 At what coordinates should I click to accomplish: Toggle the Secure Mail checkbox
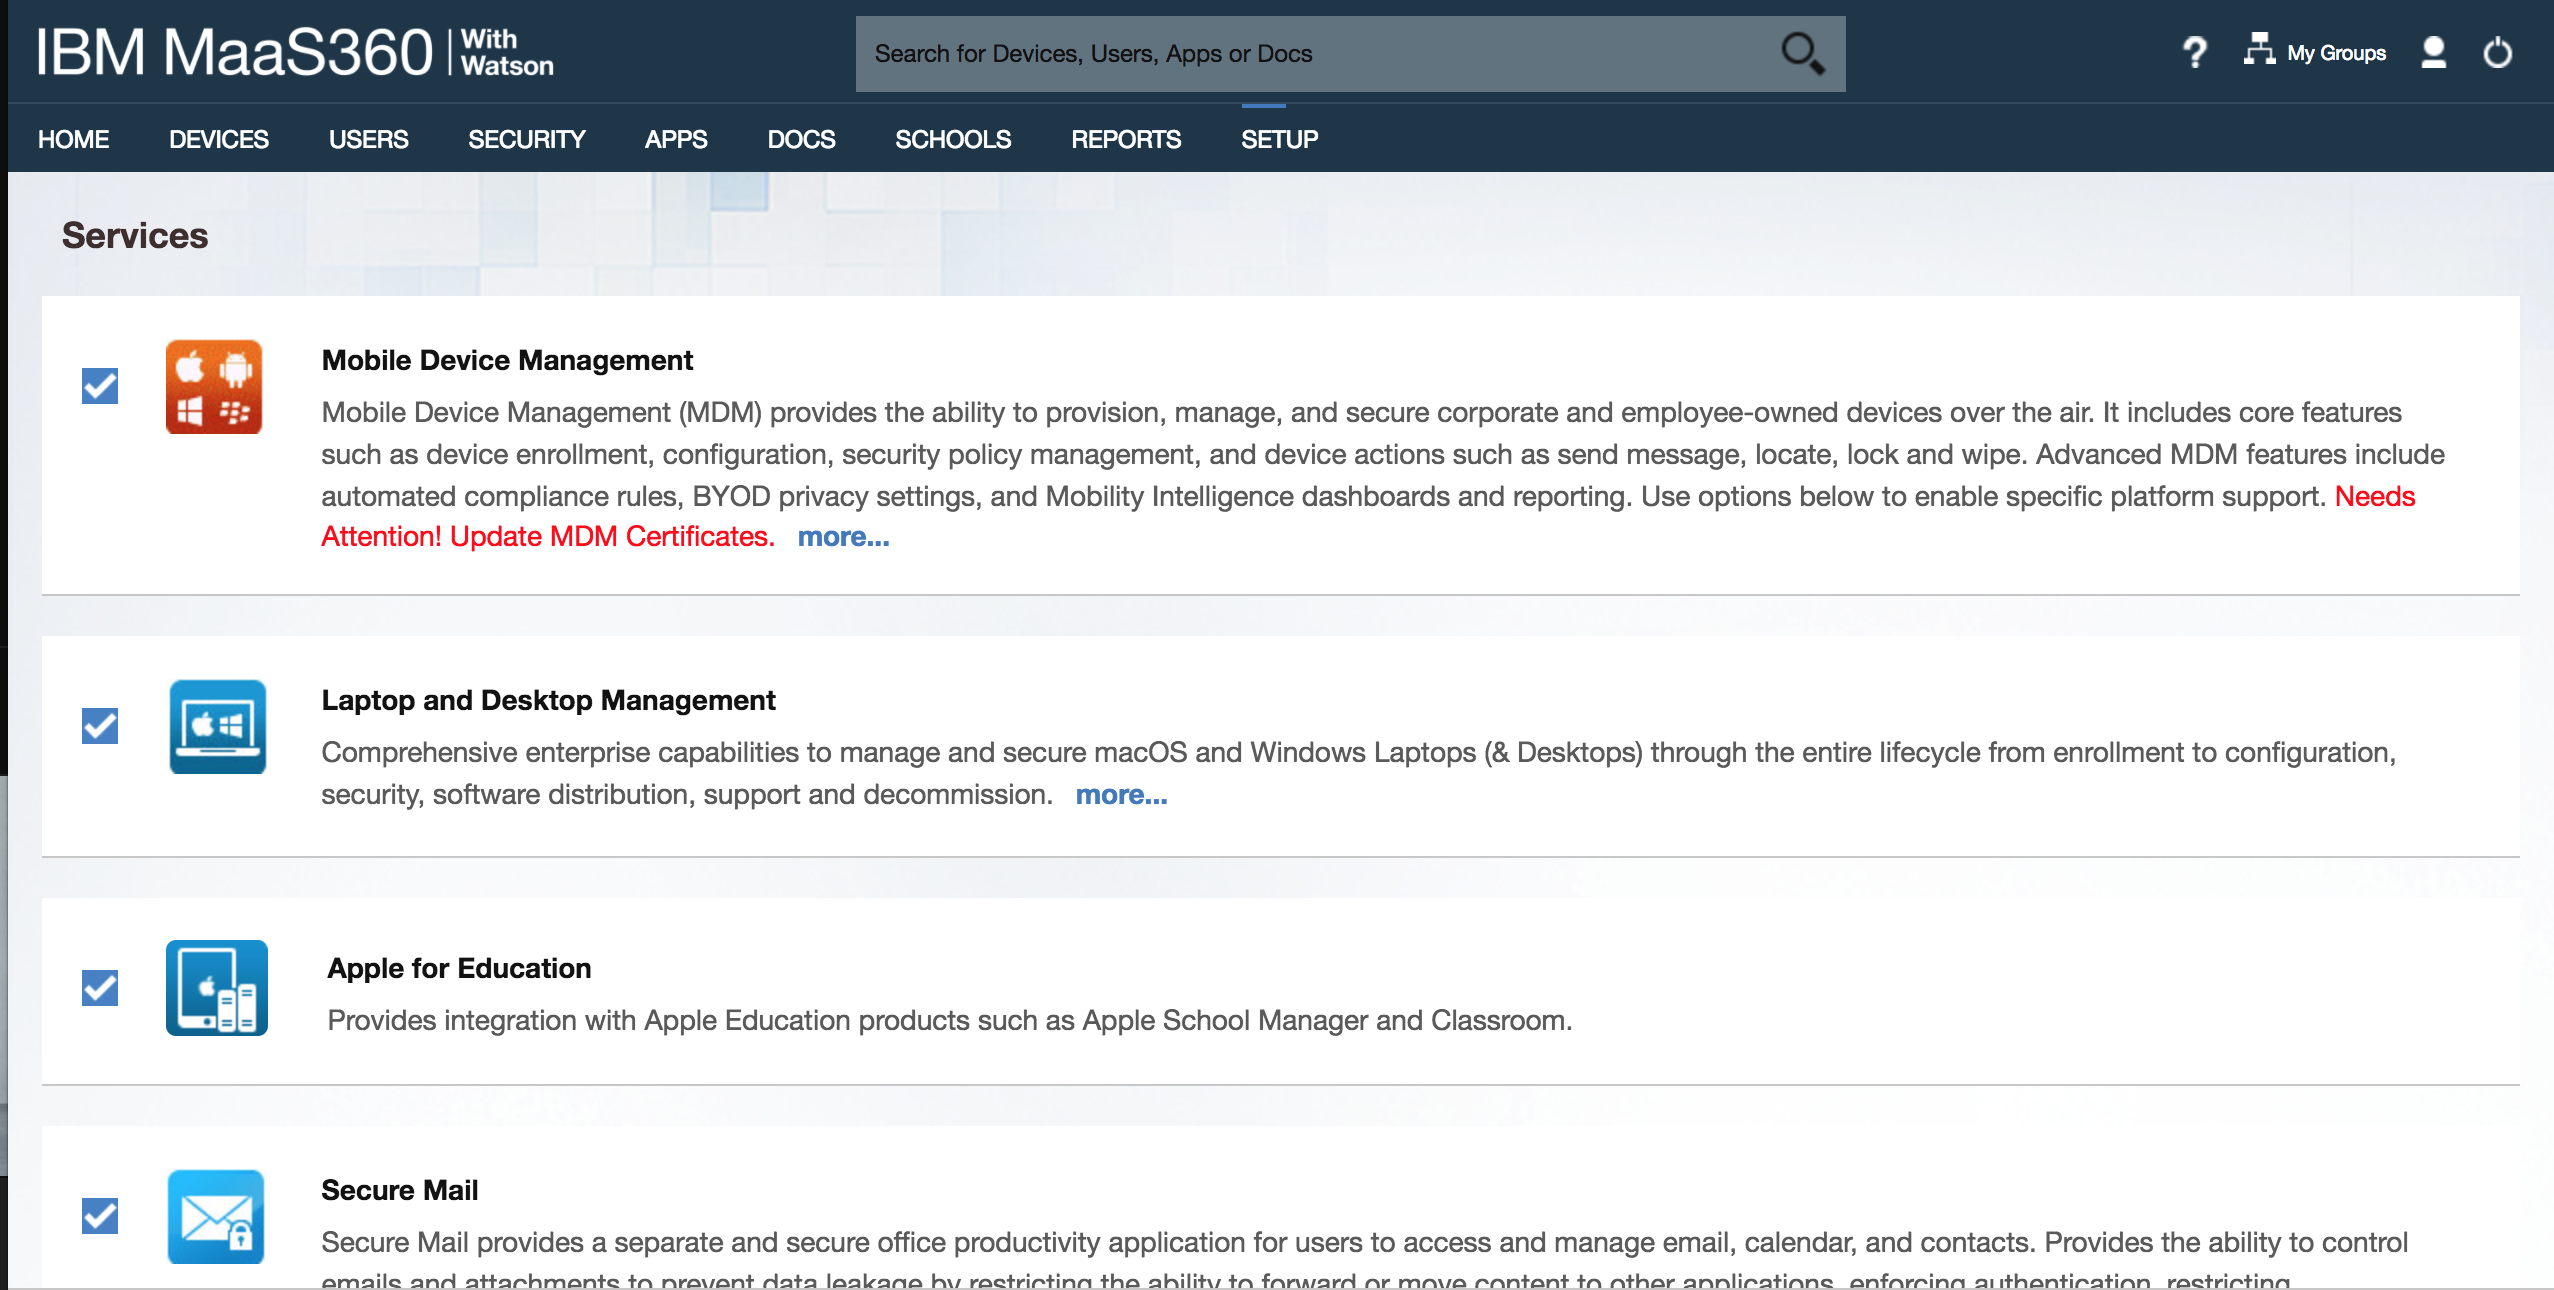99,1217
